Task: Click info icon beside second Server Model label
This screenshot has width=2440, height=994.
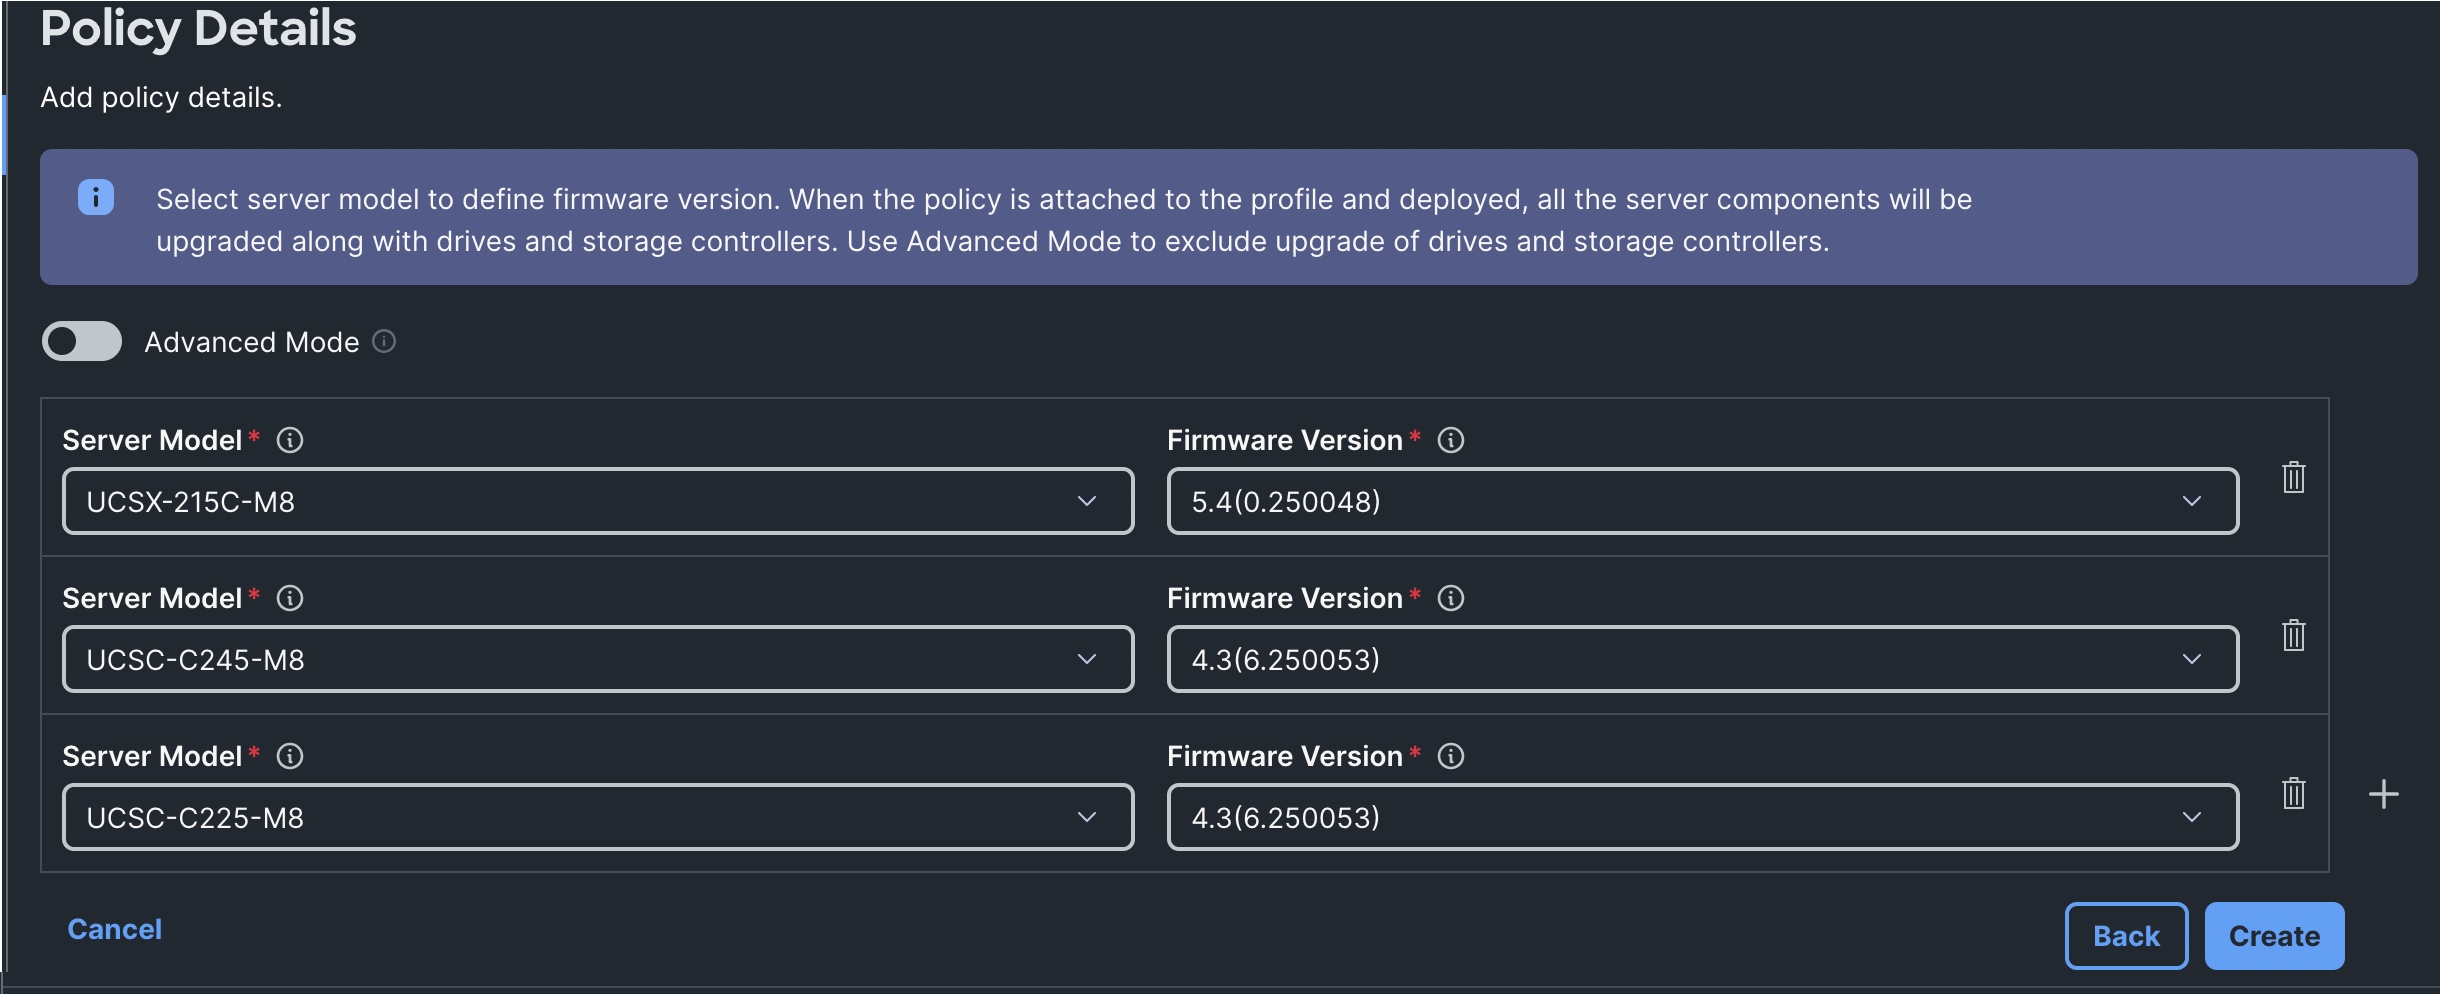Action: (x=290, y=598)
